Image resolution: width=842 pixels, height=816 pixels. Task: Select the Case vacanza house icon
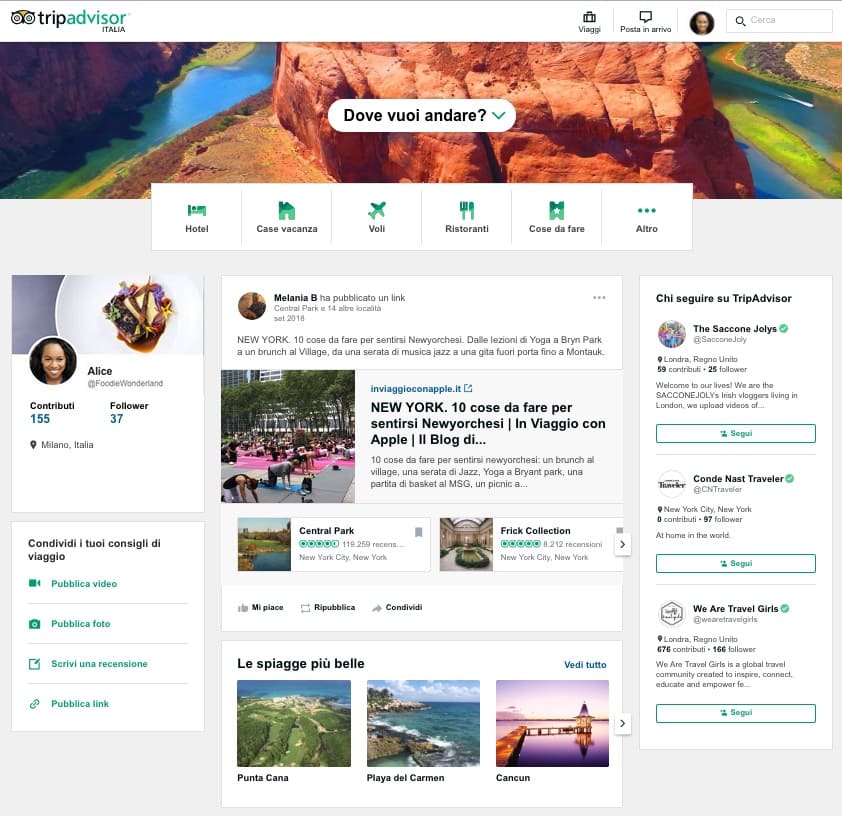287,210
